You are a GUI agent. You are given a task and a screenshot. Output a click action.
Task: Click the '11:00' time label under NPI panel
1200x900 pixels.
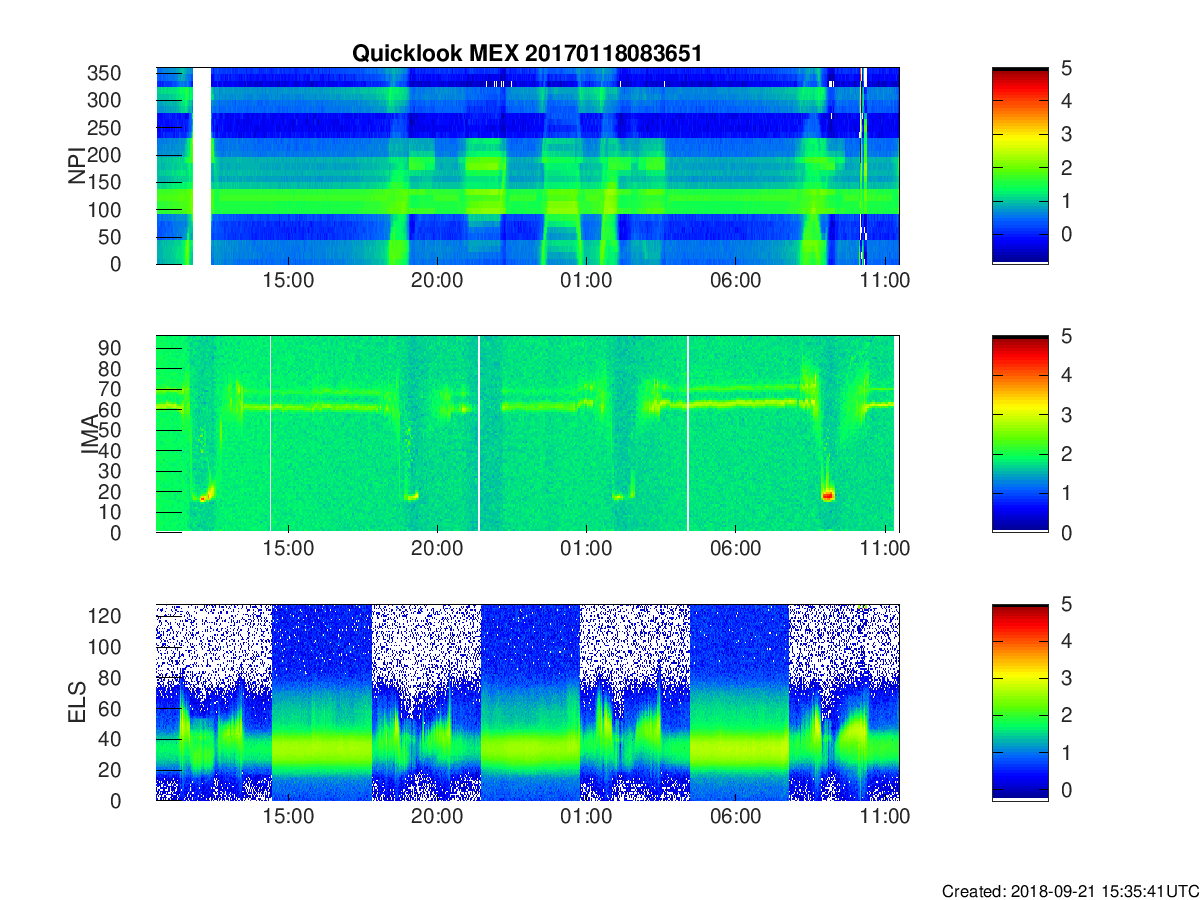pyautogui.click(x=885, y=281)
